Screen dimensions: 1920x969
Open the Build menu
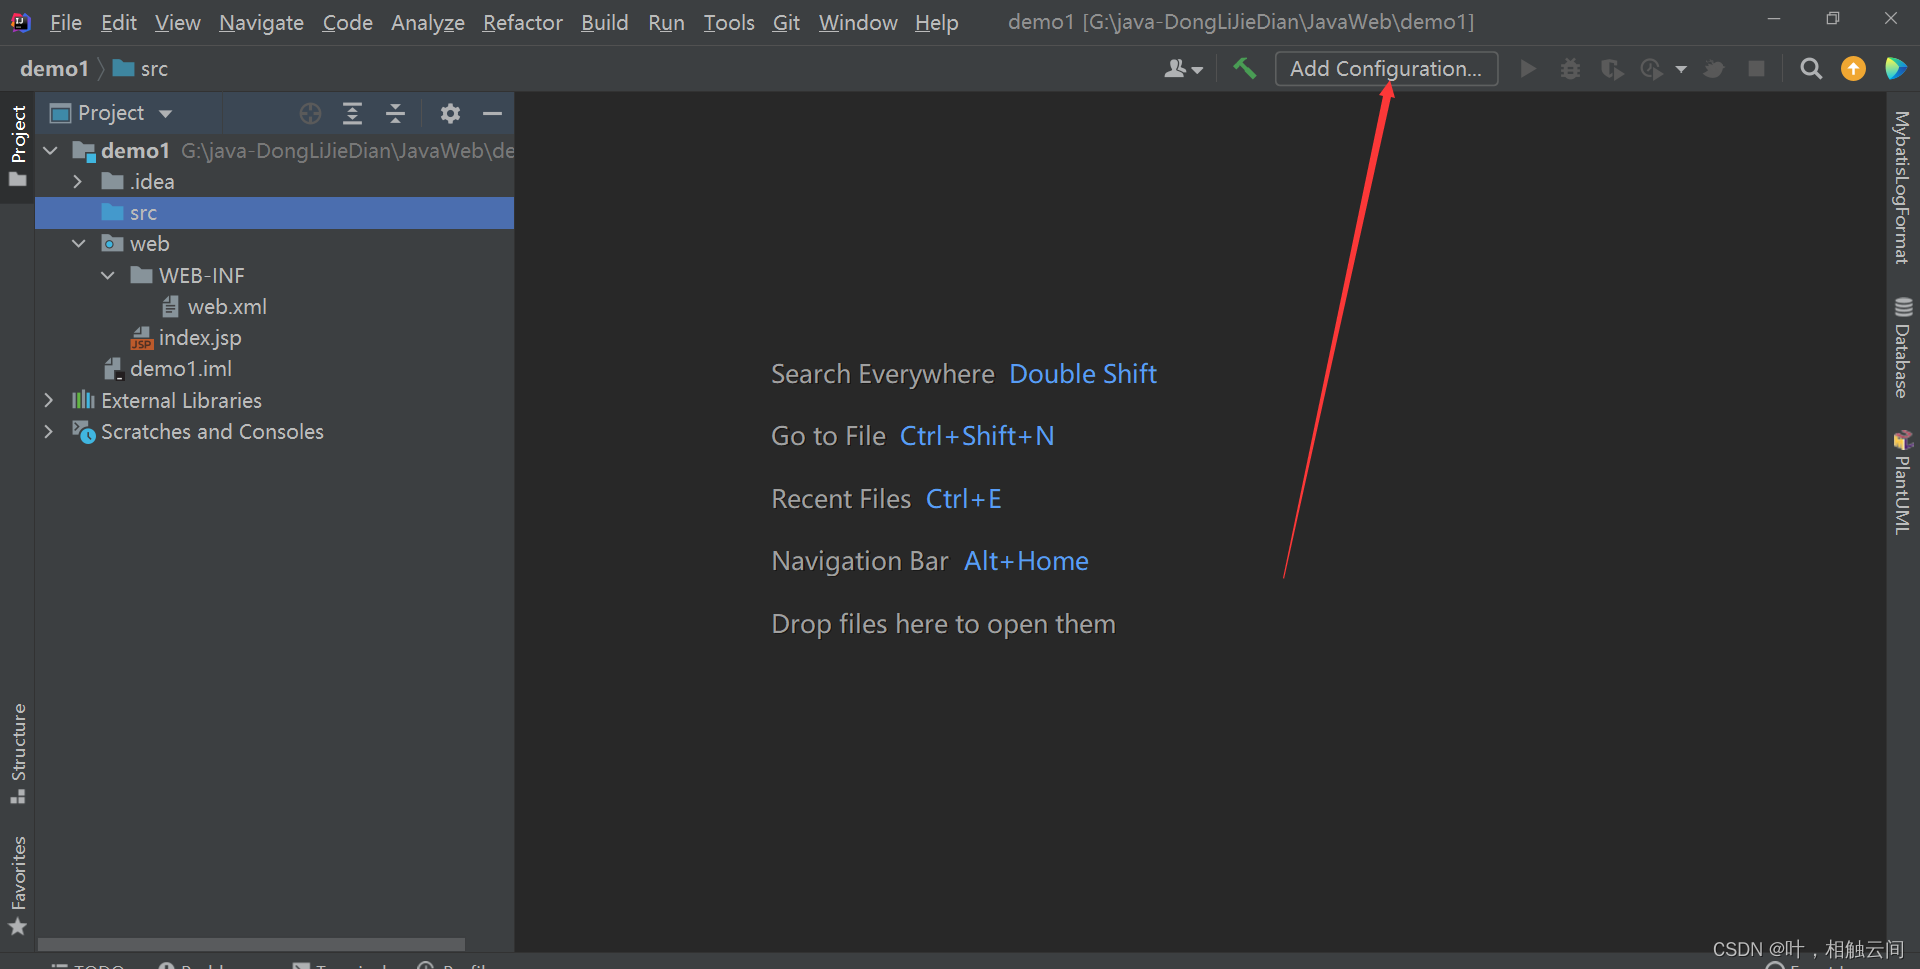coord(604,22)
